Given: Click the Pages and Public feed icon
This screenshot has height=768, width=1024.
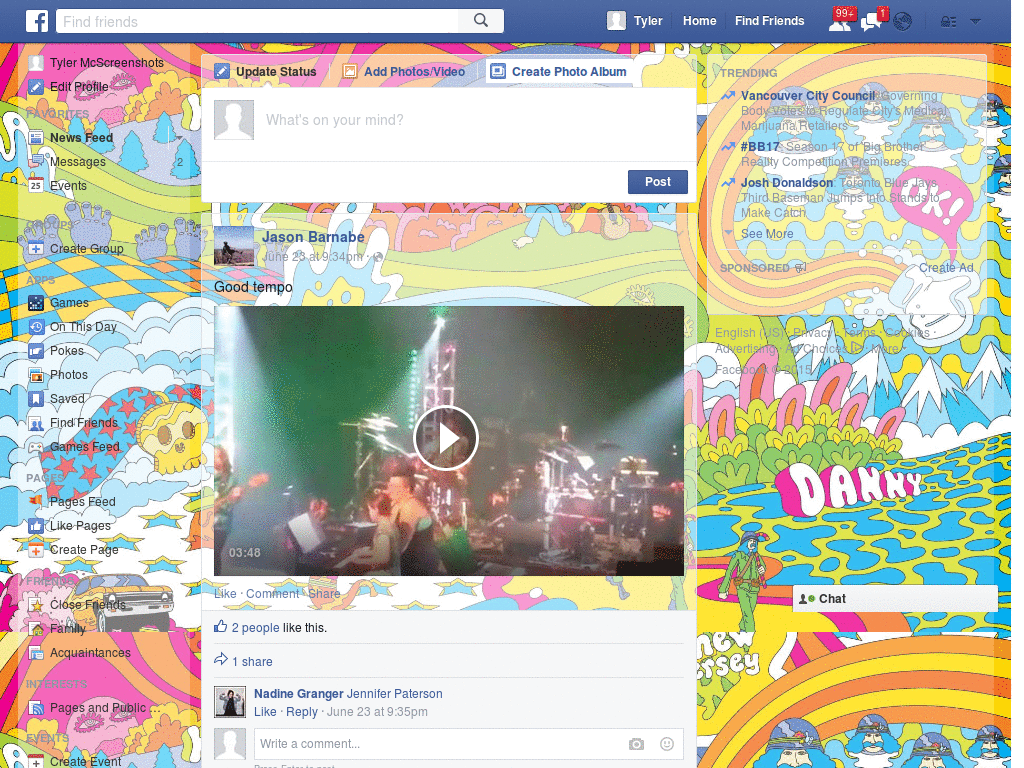Looking at the screenshot, I should (x=36, y=708).
